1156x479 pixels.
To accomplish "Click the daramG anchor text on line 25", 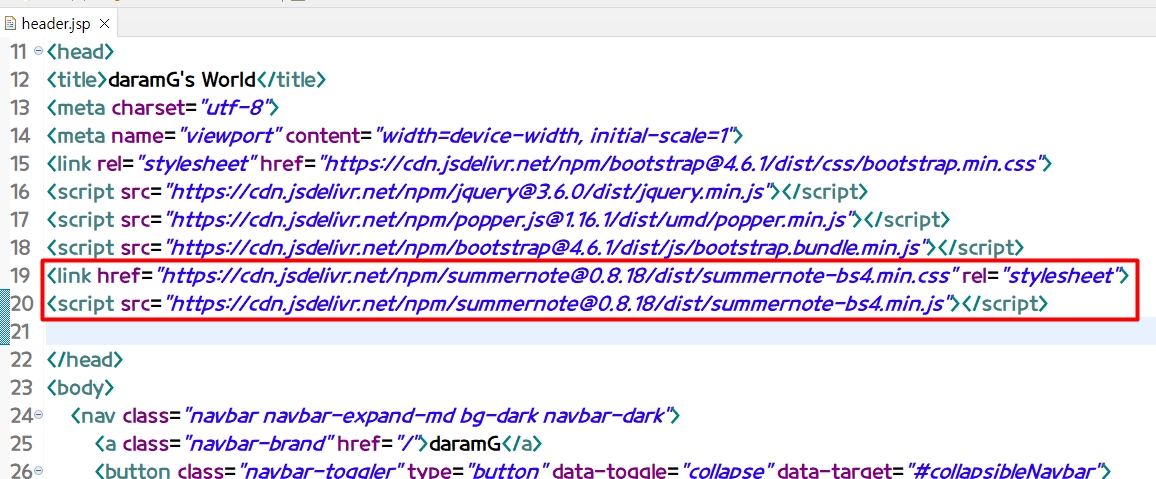I will coord(465,444).
